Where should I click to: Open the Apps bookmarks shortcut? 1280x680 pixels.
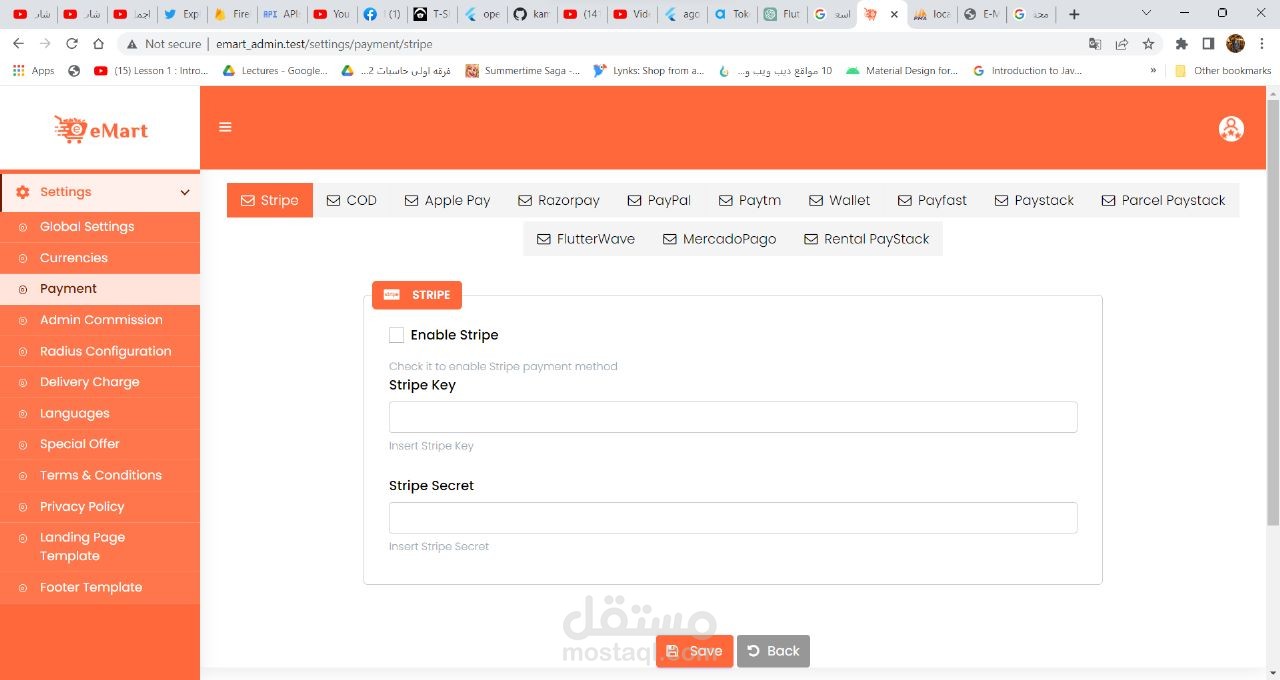pos(33,71)
